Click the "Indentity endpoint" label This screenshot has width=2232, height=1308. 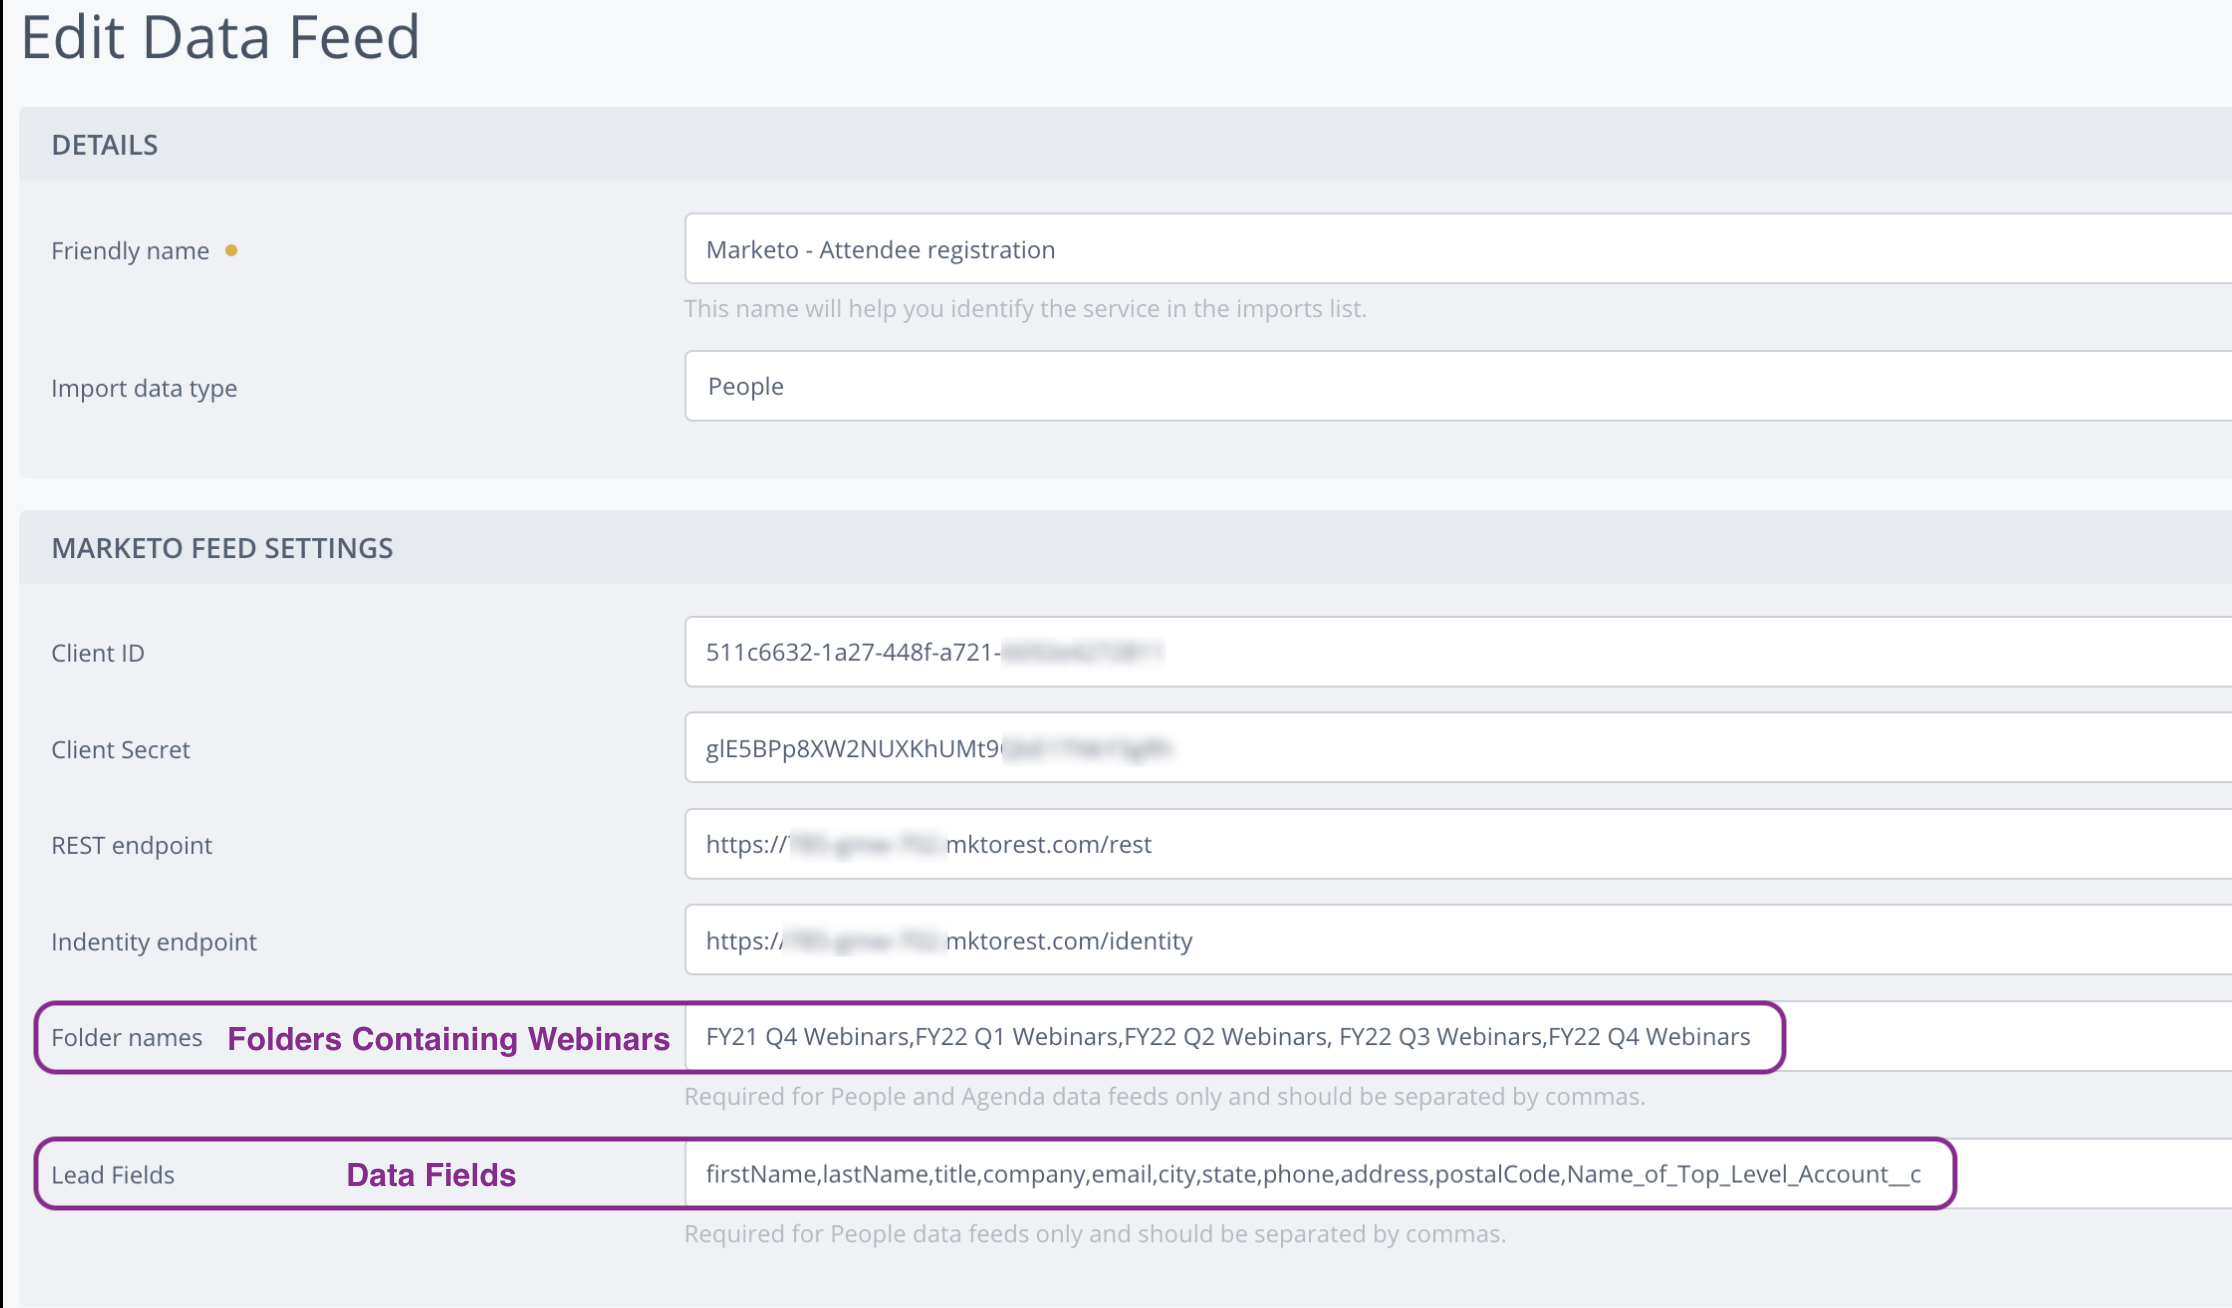point(154,942)
